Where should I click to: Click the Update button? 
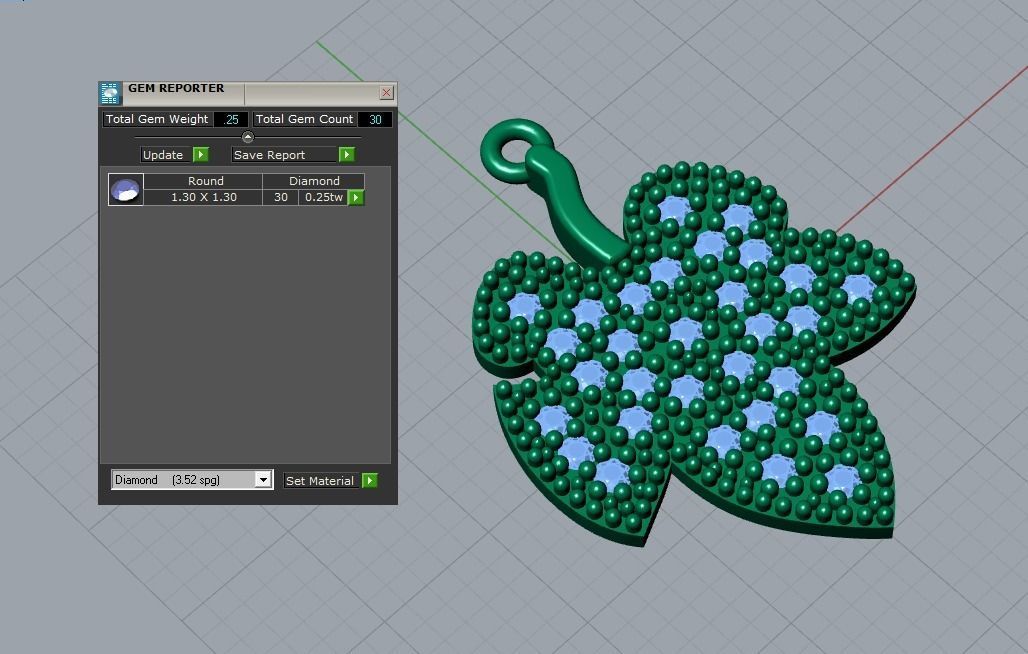coord(167,155)
